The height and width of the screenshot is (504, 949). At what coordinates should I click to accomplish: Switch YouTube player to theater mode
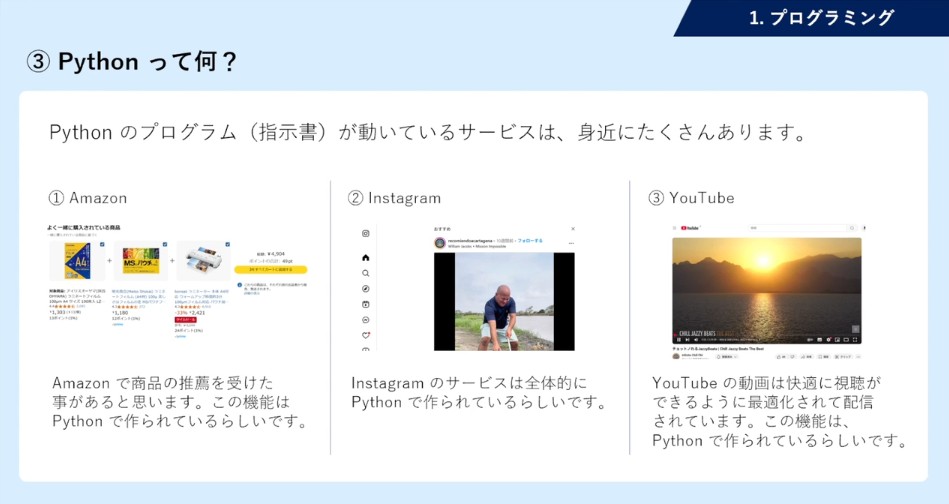point(846,340)
